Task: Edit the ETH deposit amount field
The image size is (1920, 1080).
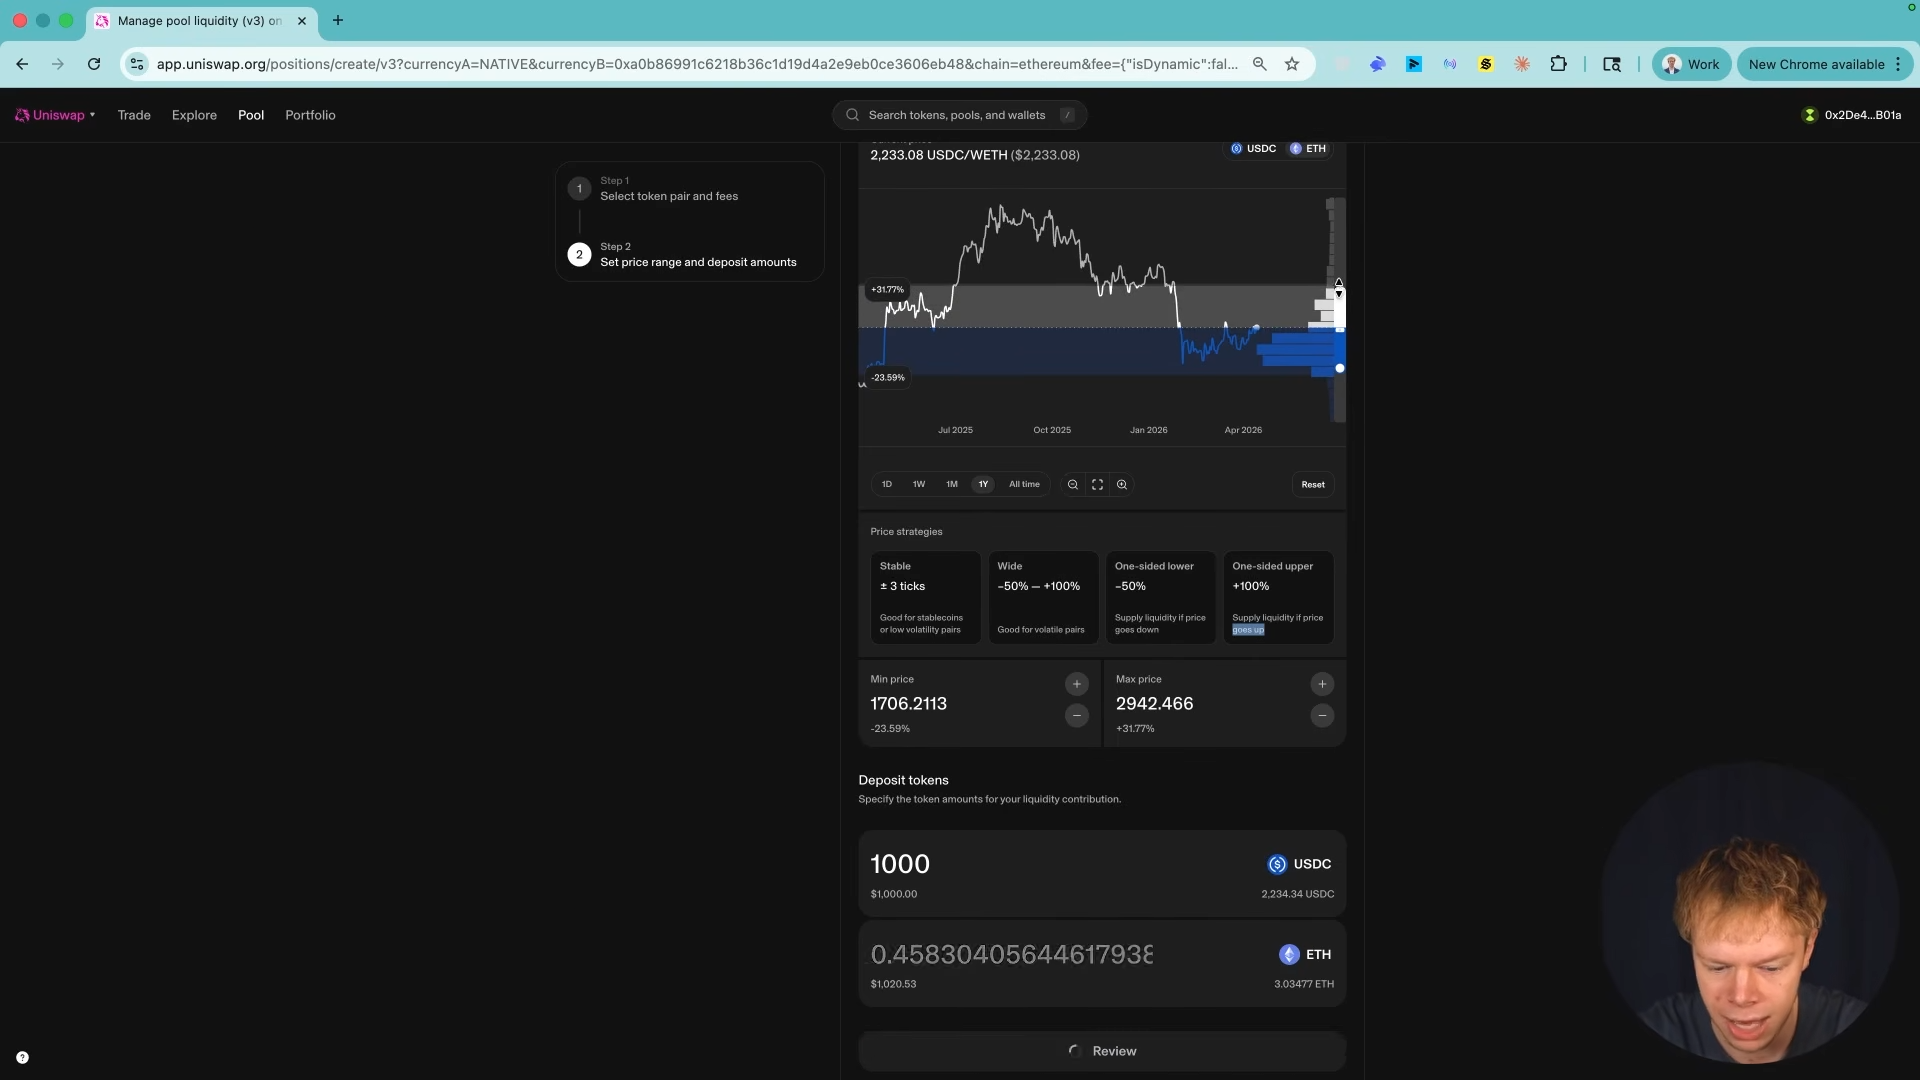Action: pyautogui.click(x=1012, y=955)
